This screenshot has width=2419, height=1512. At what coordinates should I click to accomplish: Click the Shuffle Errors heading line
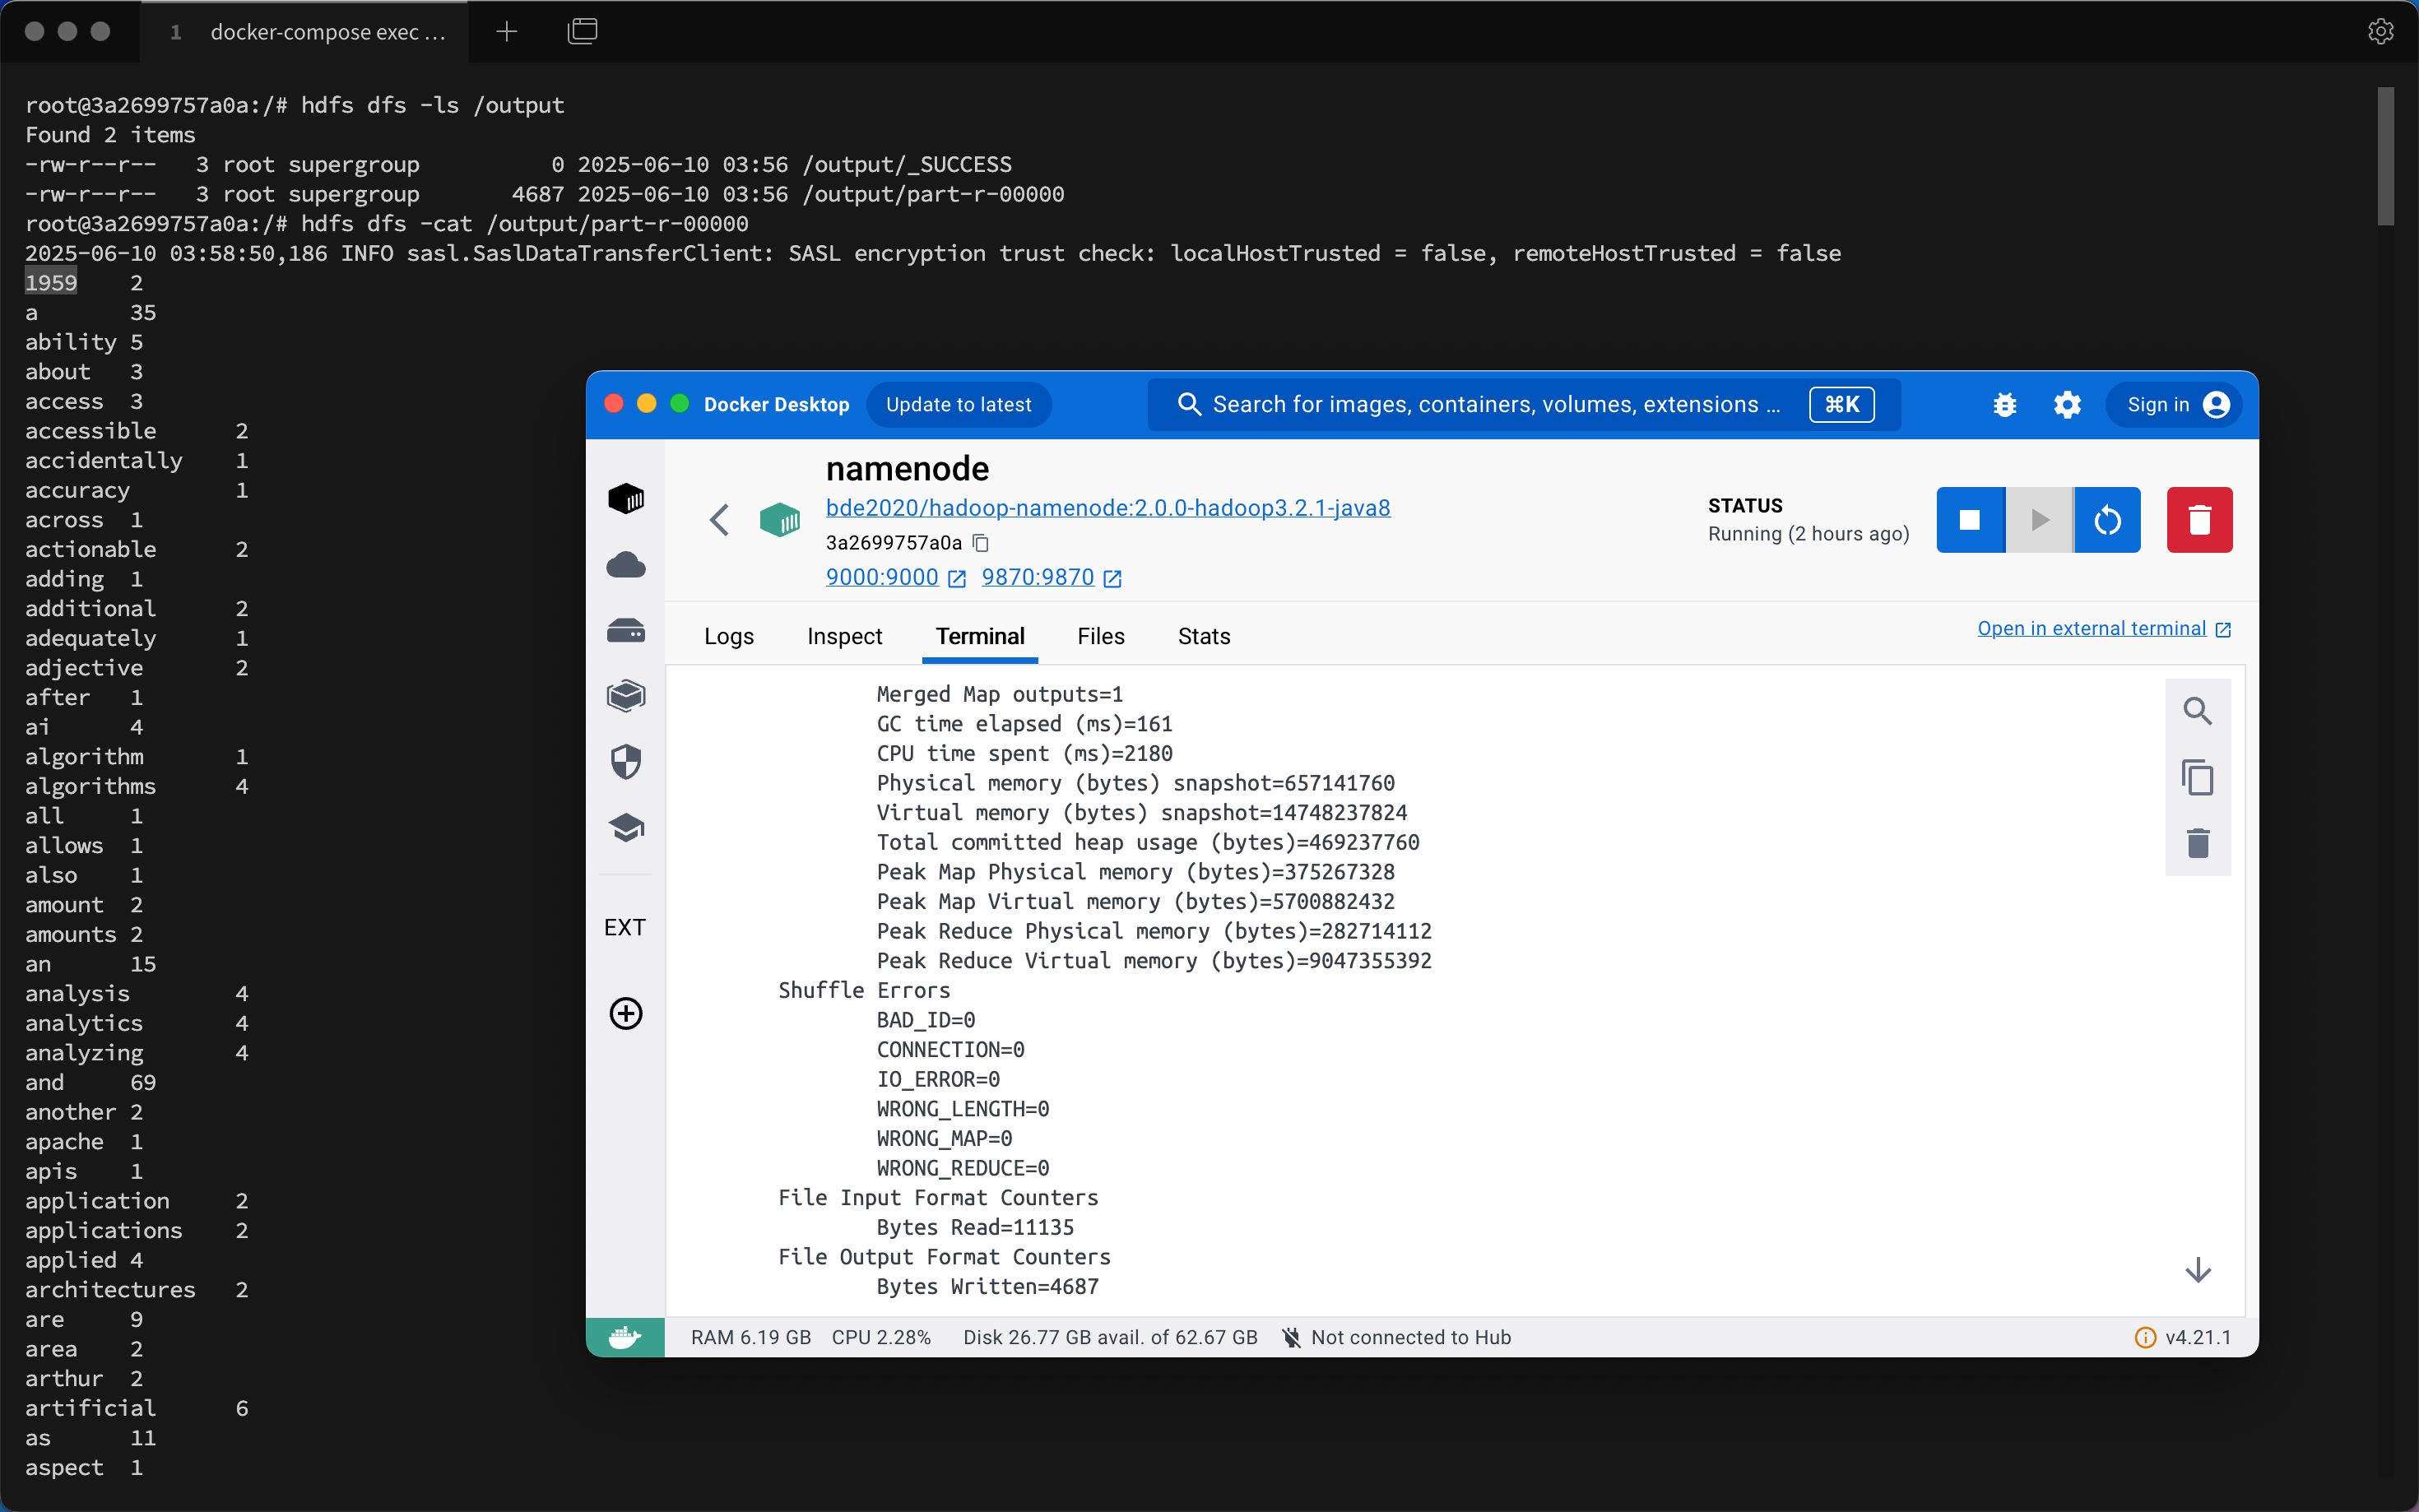[x=864, y=990]
